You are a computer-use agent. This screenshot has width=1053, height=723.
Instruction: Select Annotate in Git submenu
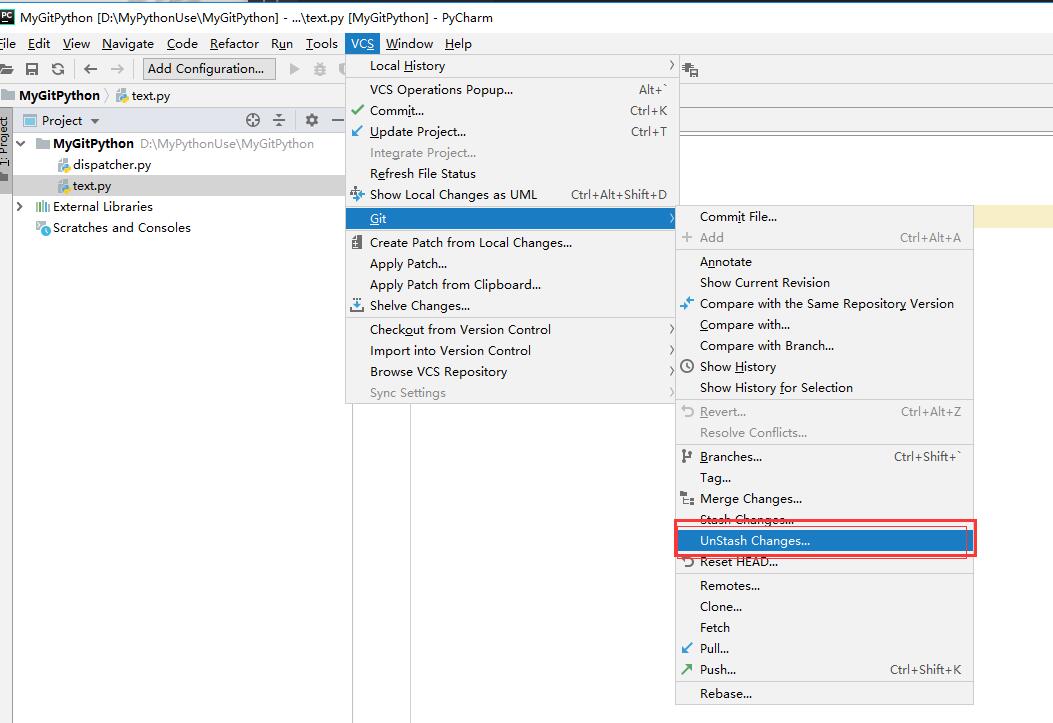coord(824,262)
